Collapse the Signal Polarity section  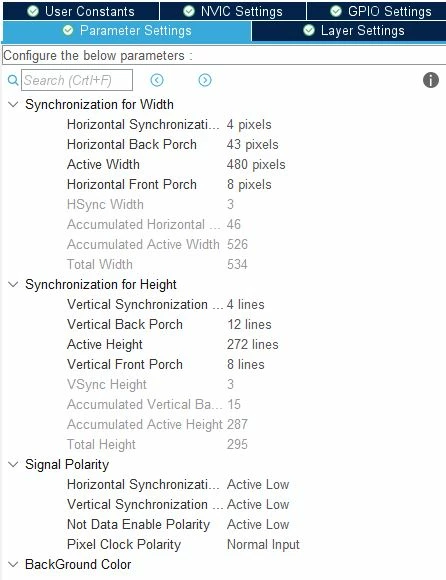point(13,465)
